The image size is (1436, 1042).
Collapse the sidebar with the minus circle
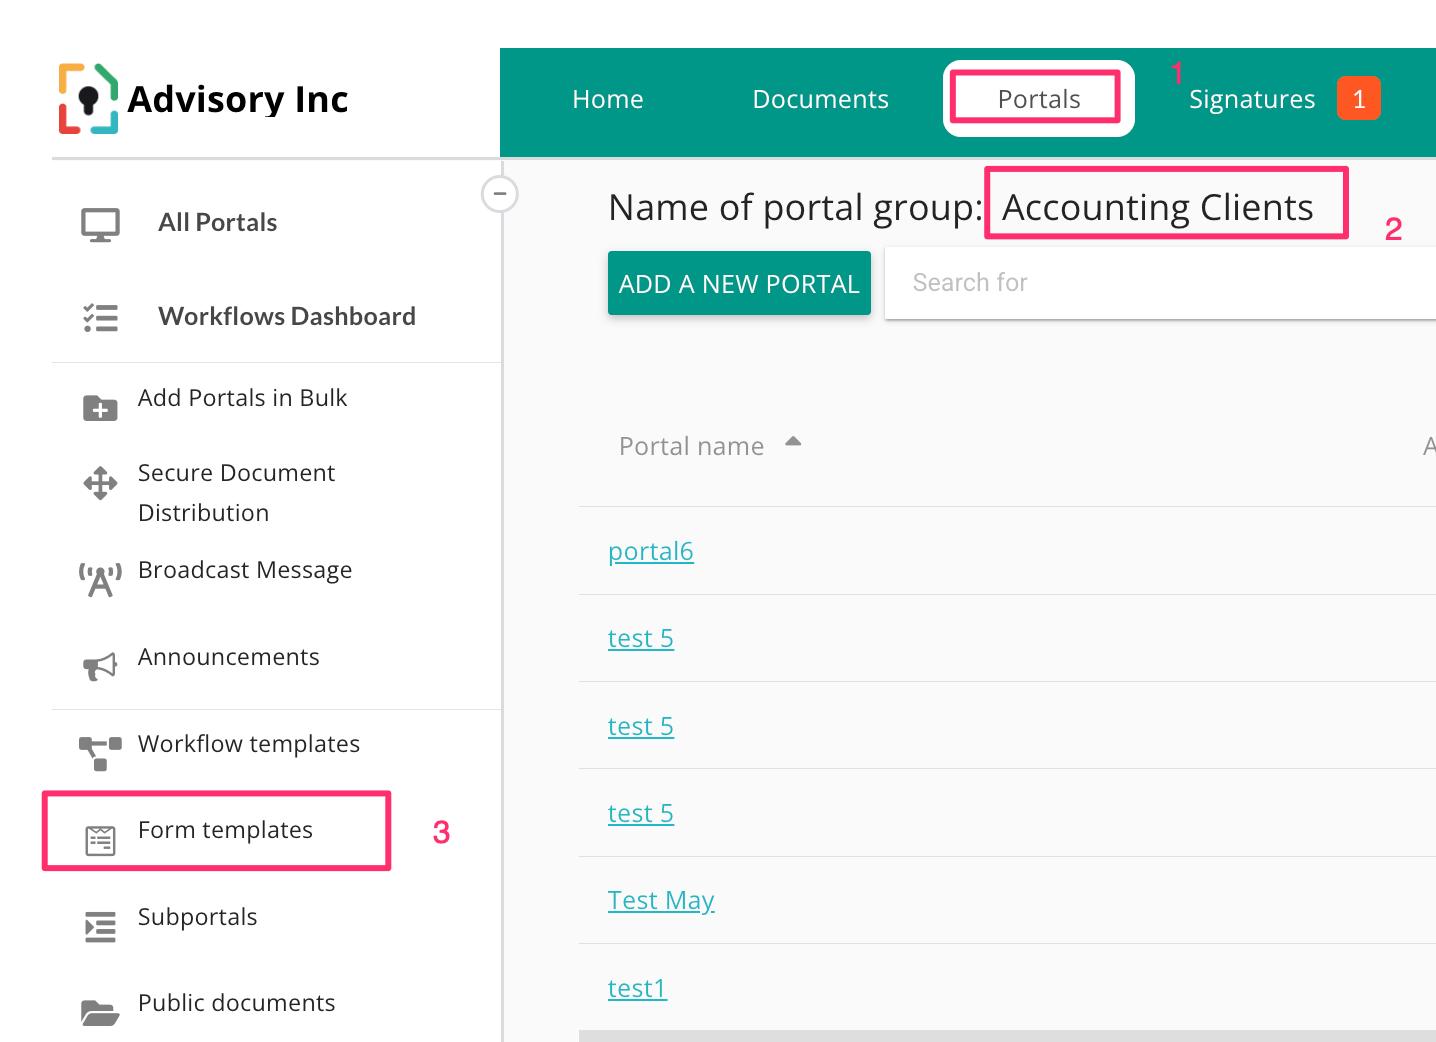pos(499,193)
